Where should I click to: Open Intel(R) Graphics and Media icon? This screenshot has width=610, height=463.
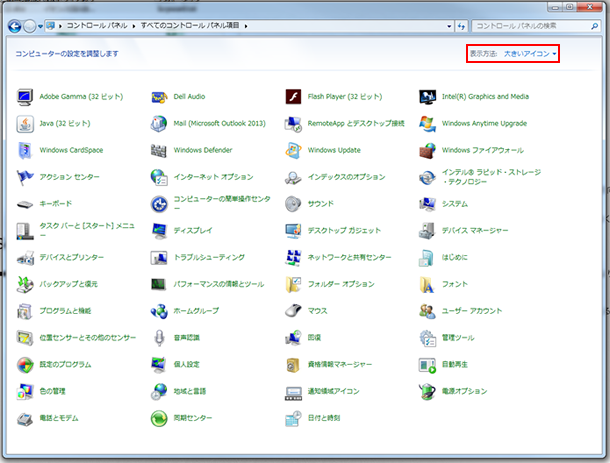coord(428,96)
